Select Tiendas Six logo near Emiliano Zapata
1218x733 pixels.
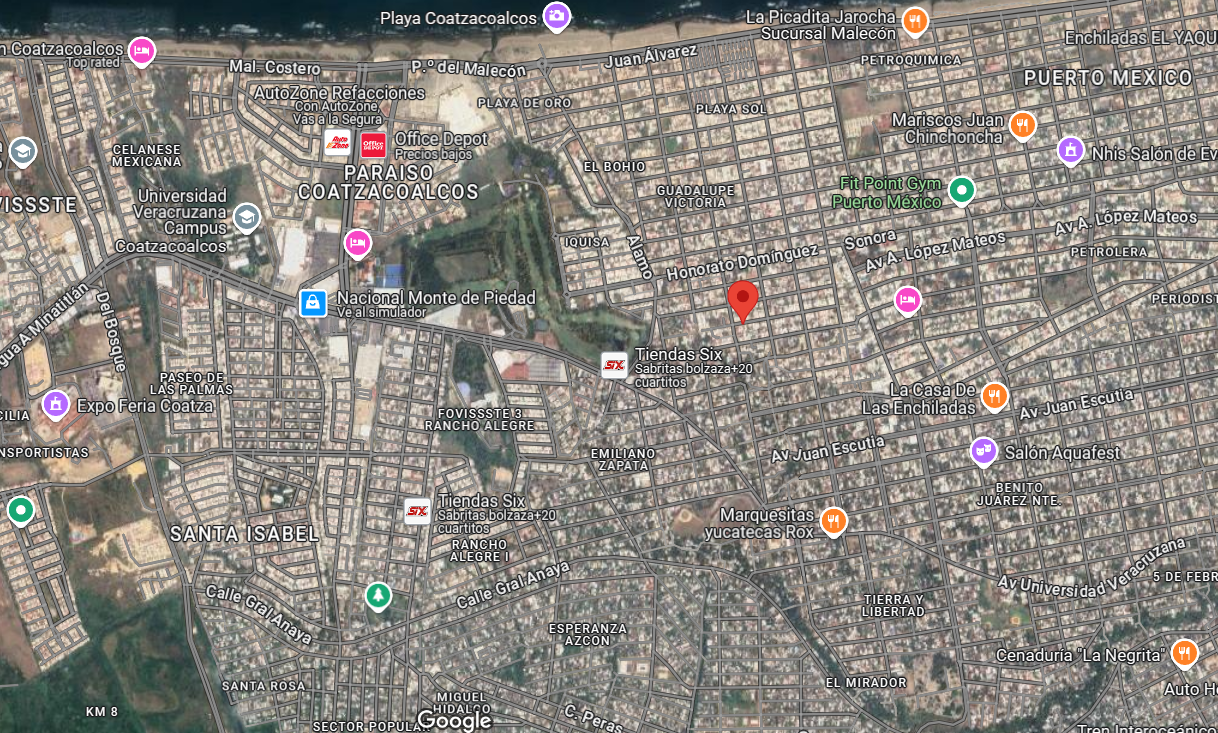coord(615,365)
